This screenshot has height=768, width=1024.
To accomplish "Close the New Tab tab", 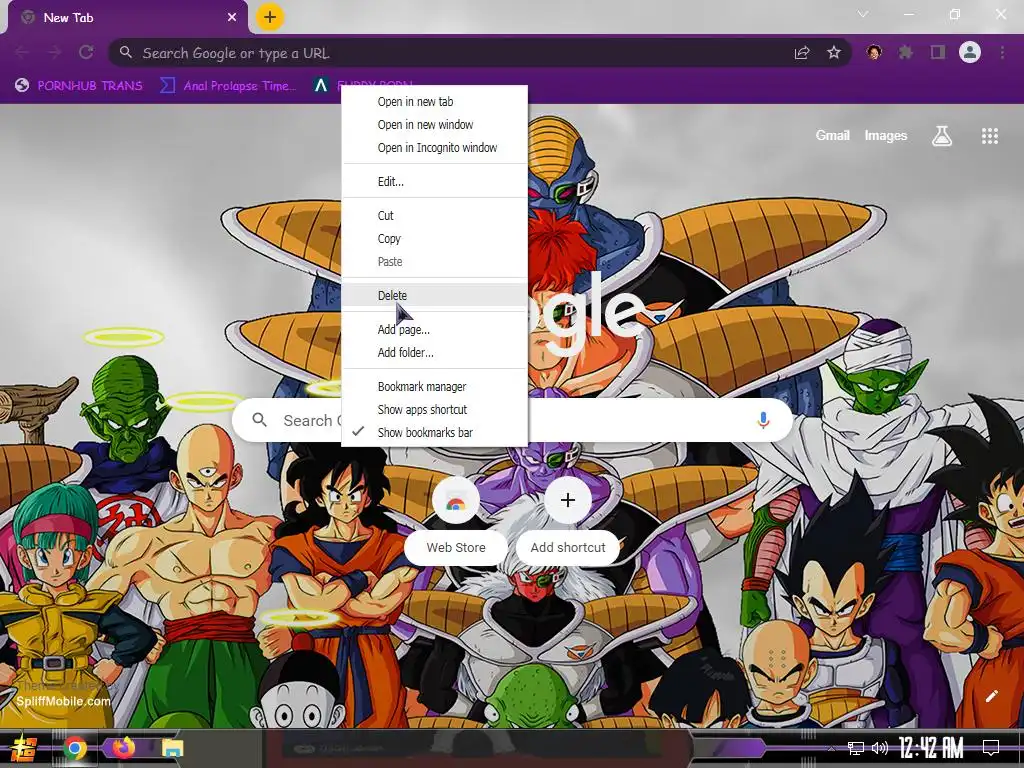I will (x=232, y=18).
